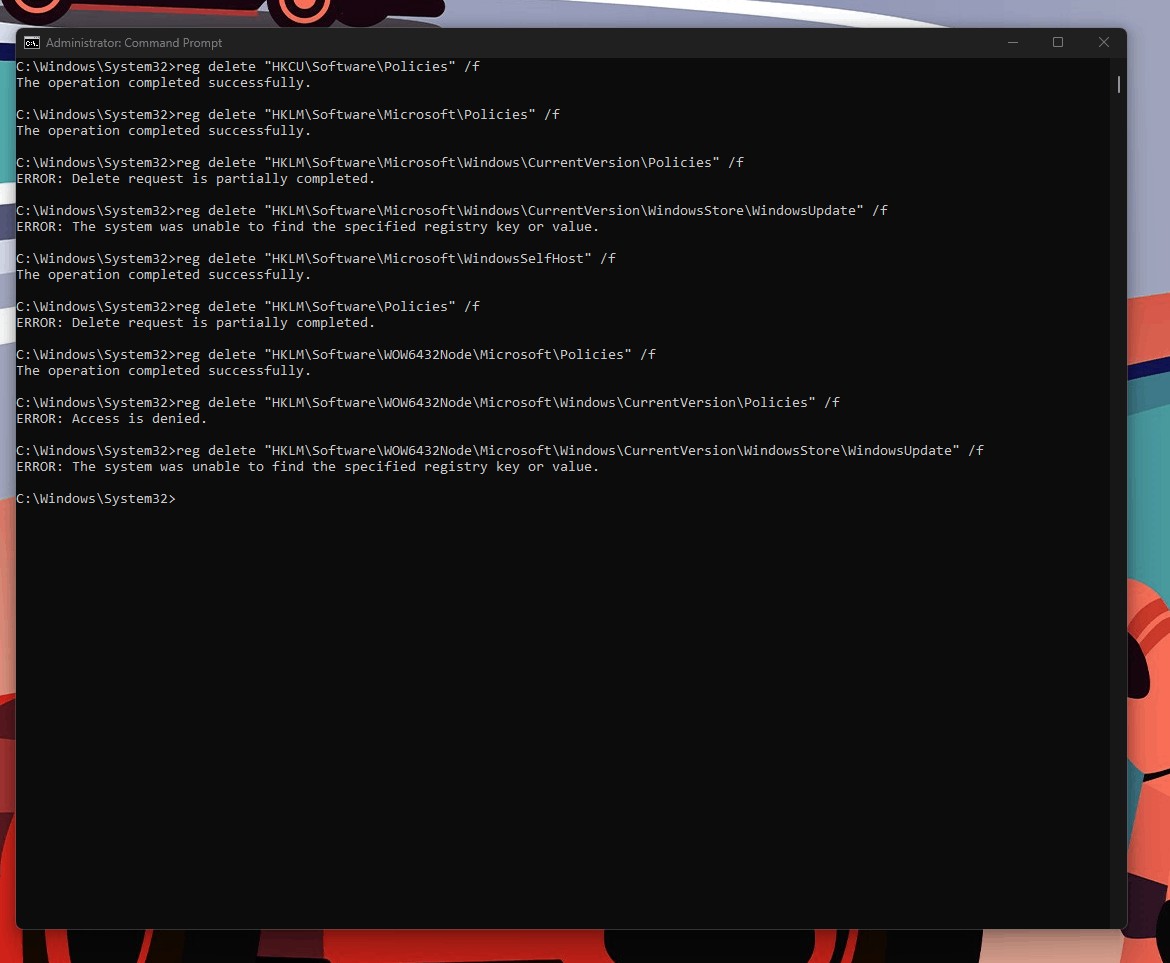Click the reg delete "HKCU\Software\Policies" command line
This screenshot has height=963, width=1170.
point(248,66)
